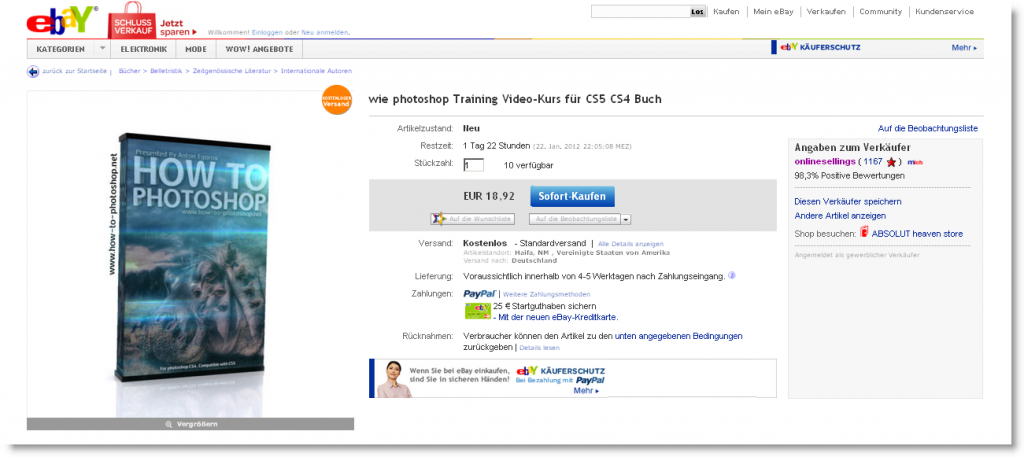
Task: Click the back arrow to Startseite
Action: [33, 71]
